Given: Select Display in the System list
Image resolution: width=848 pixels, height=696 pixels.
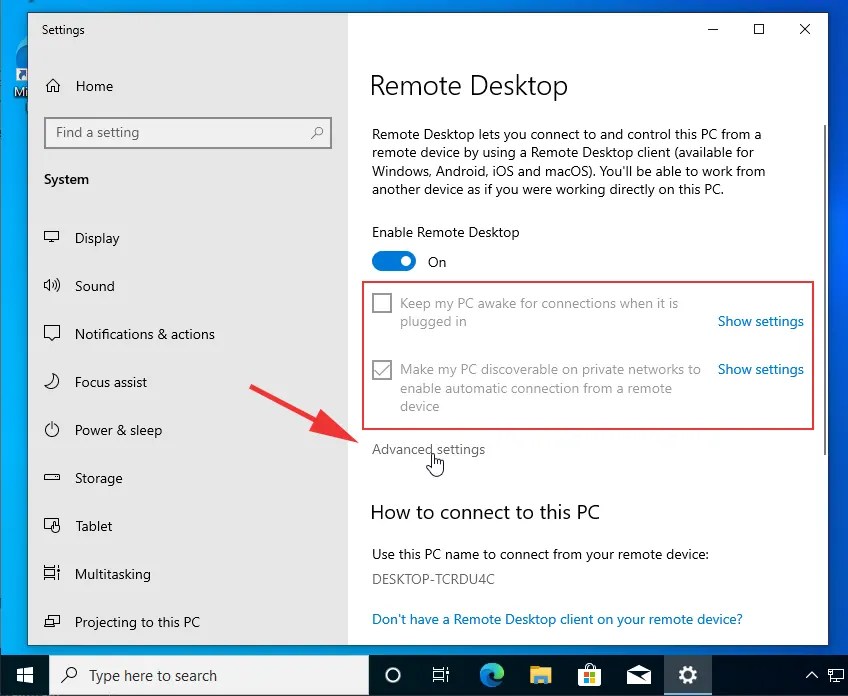Looking at the screenshot, I should [97, 238].
